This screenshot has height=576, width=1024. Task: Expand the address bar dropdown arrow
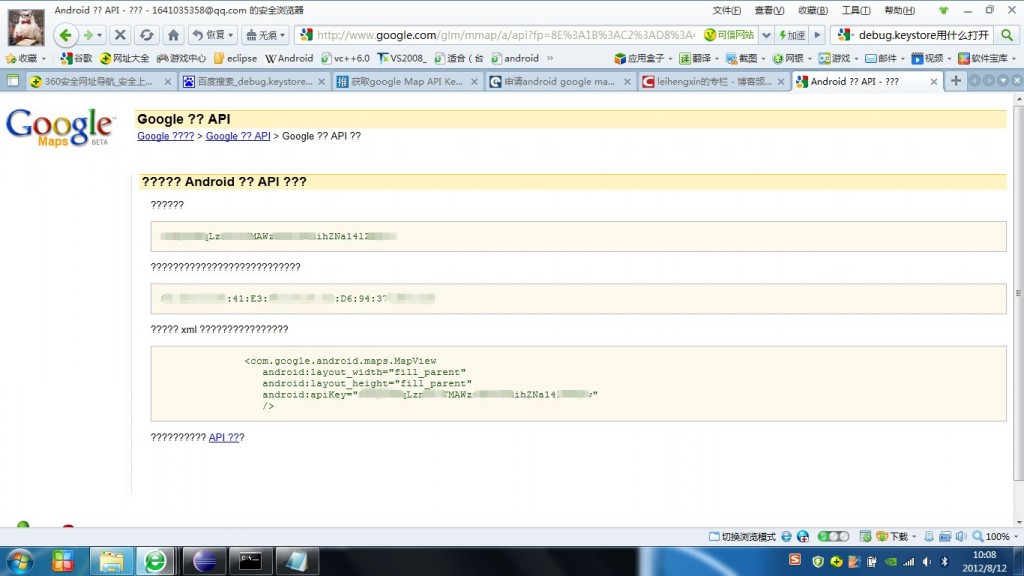766,35
